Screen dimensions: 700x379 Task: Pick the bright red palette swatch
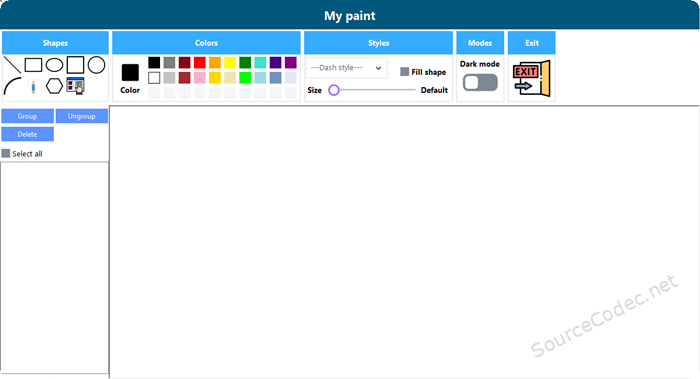[200, 62]
